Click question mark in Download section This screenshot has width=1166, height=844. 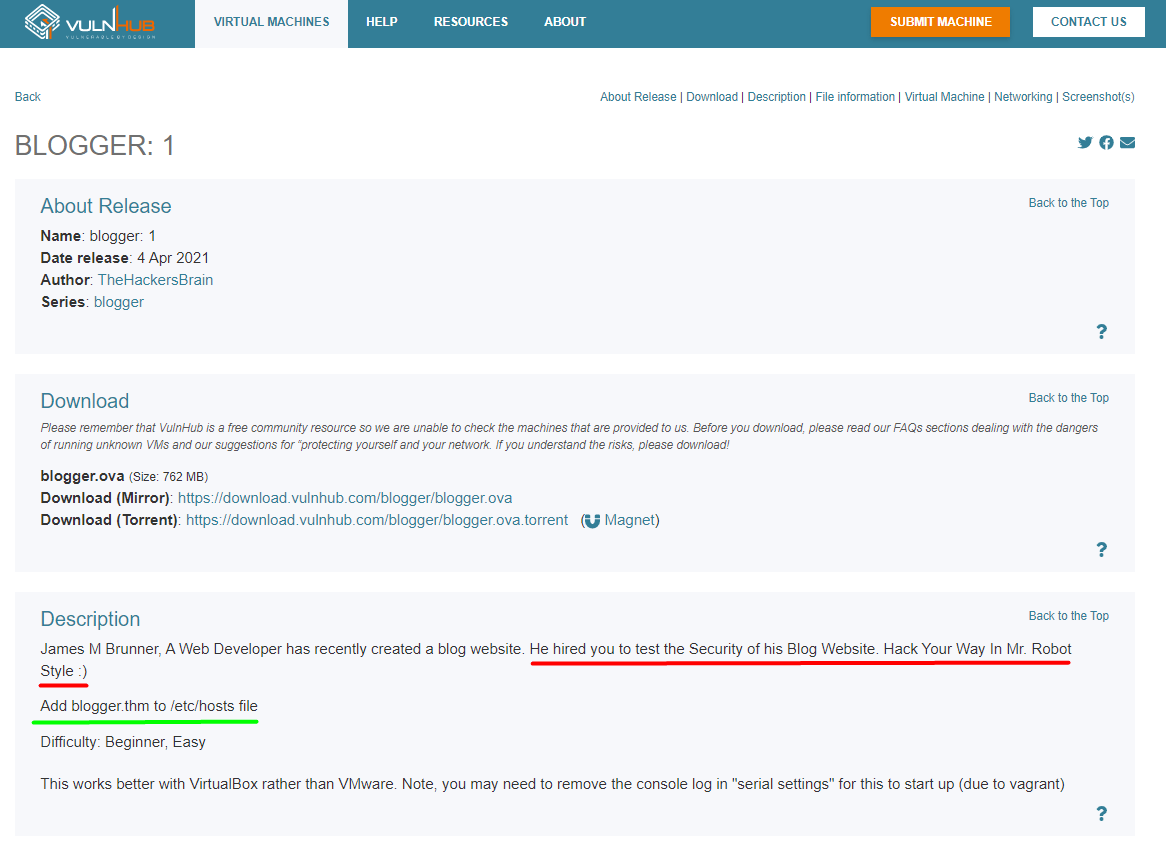tap(1101, 550)
